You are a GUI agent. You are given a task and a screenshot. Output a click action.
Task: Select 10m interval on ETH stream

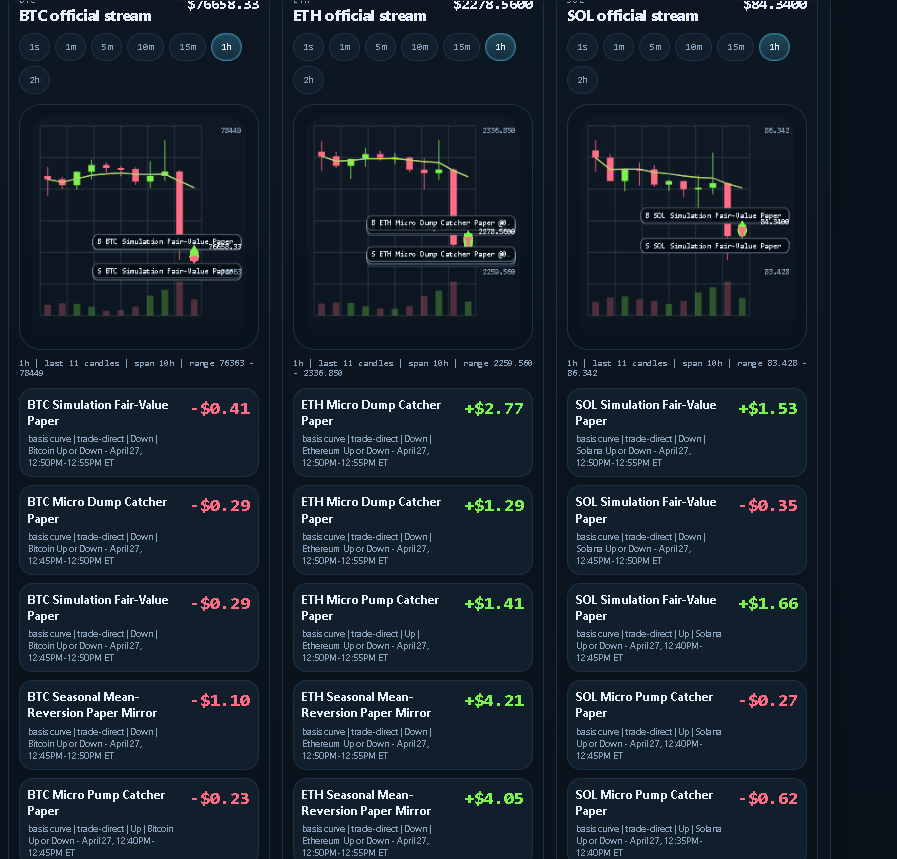419,47
